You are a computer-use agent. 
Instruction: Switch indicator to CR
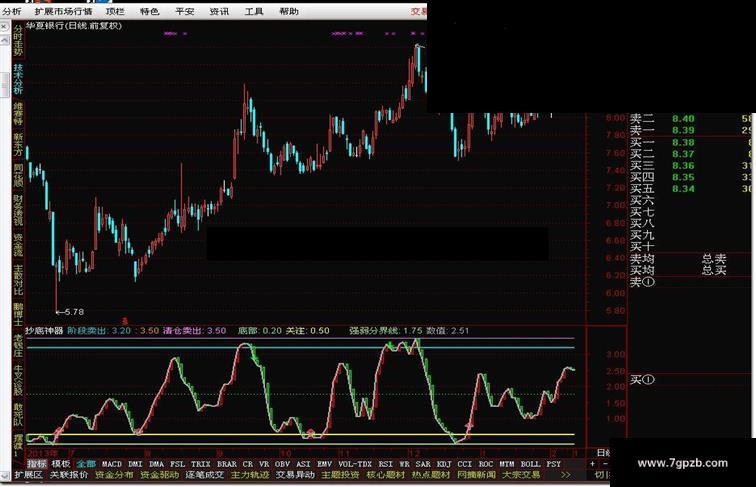(248, 464)
